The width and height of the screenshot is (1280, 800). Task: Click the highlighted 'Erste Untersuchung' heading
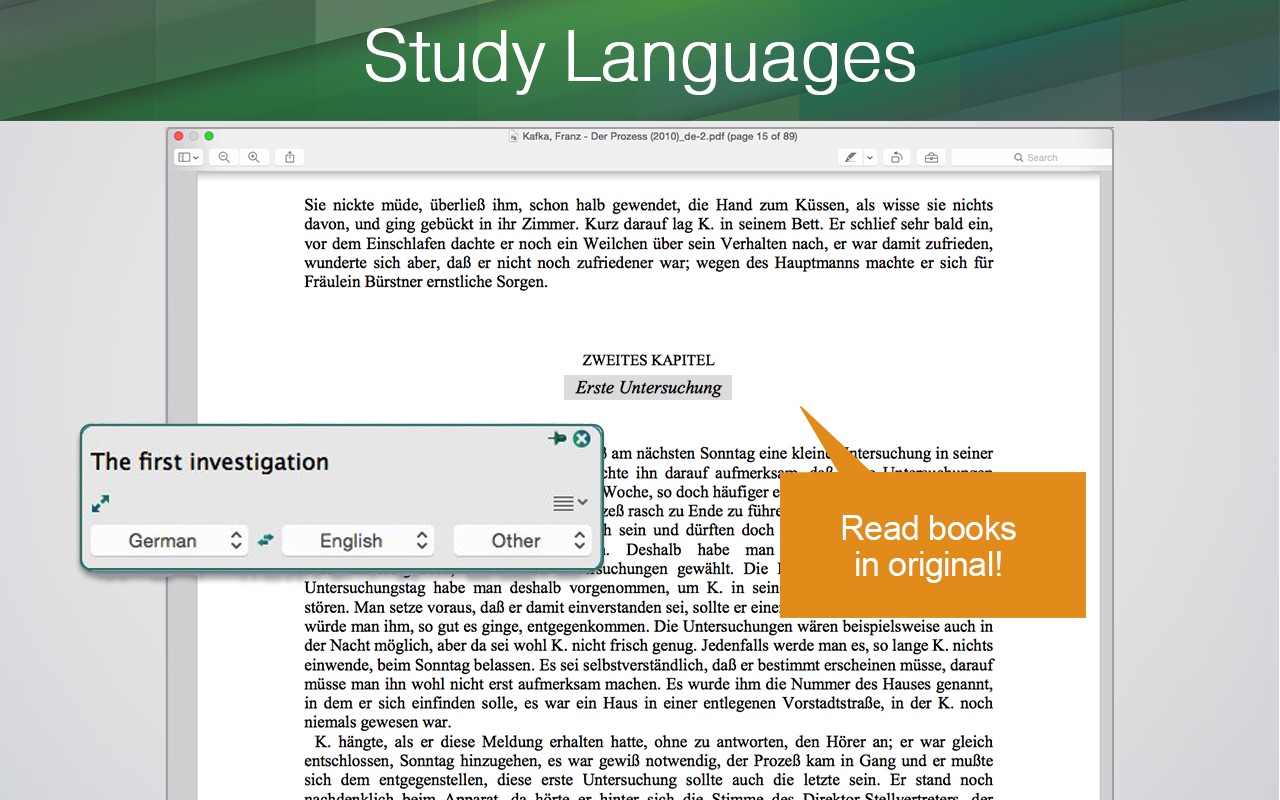(x=648, y=387)
